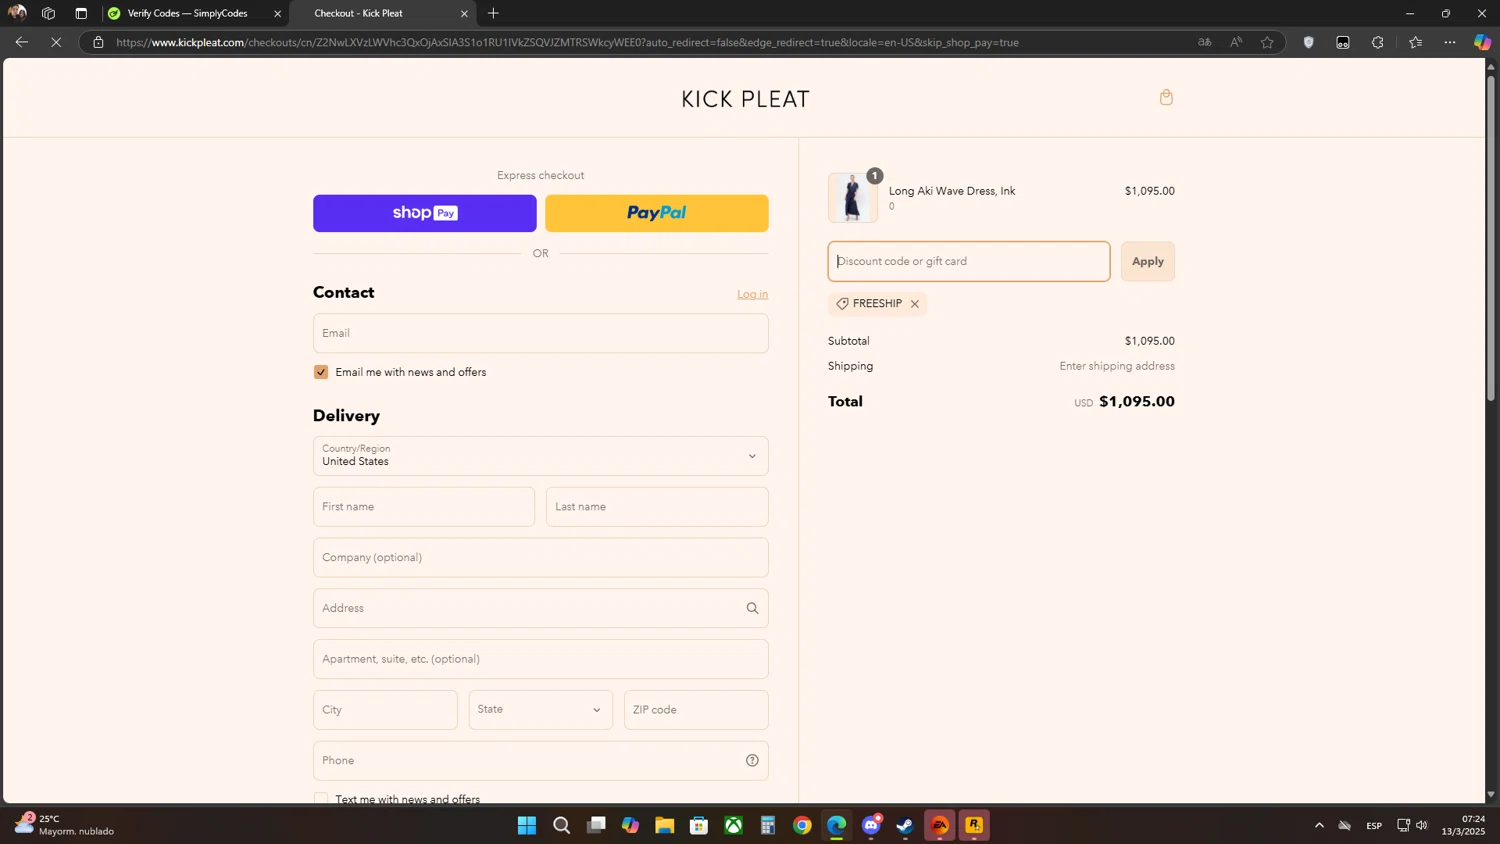Viewport: 1500px width, 844px height.
Task: Click the address search magnifier icon
Action: (x=752, y=608)
